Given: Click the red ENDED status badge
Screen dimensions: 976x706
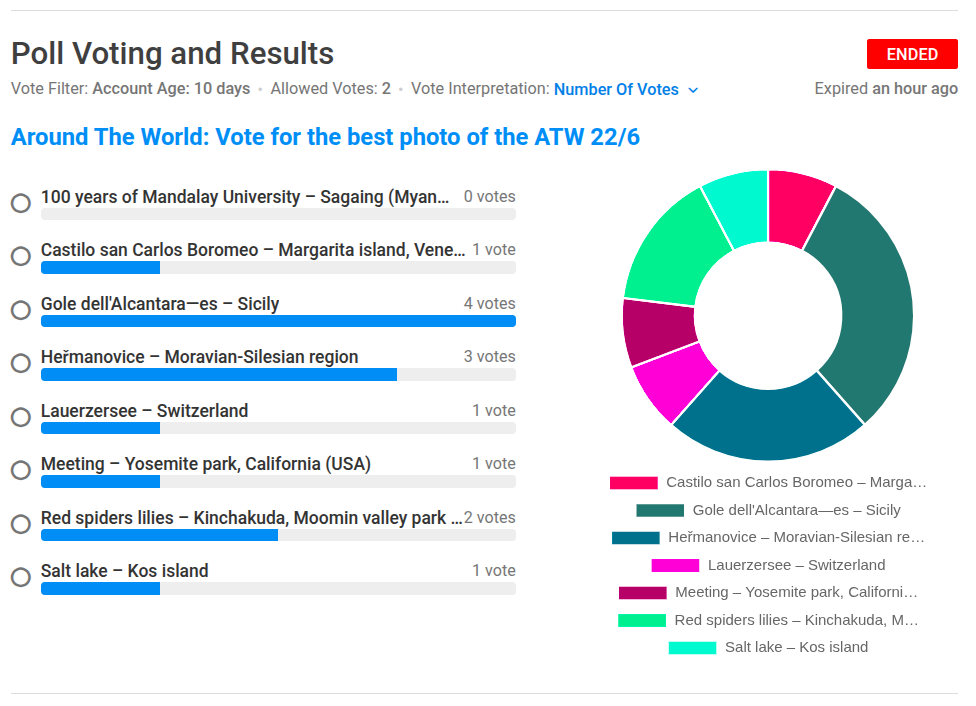Looking at the screenshot, I should pos(912,54).
